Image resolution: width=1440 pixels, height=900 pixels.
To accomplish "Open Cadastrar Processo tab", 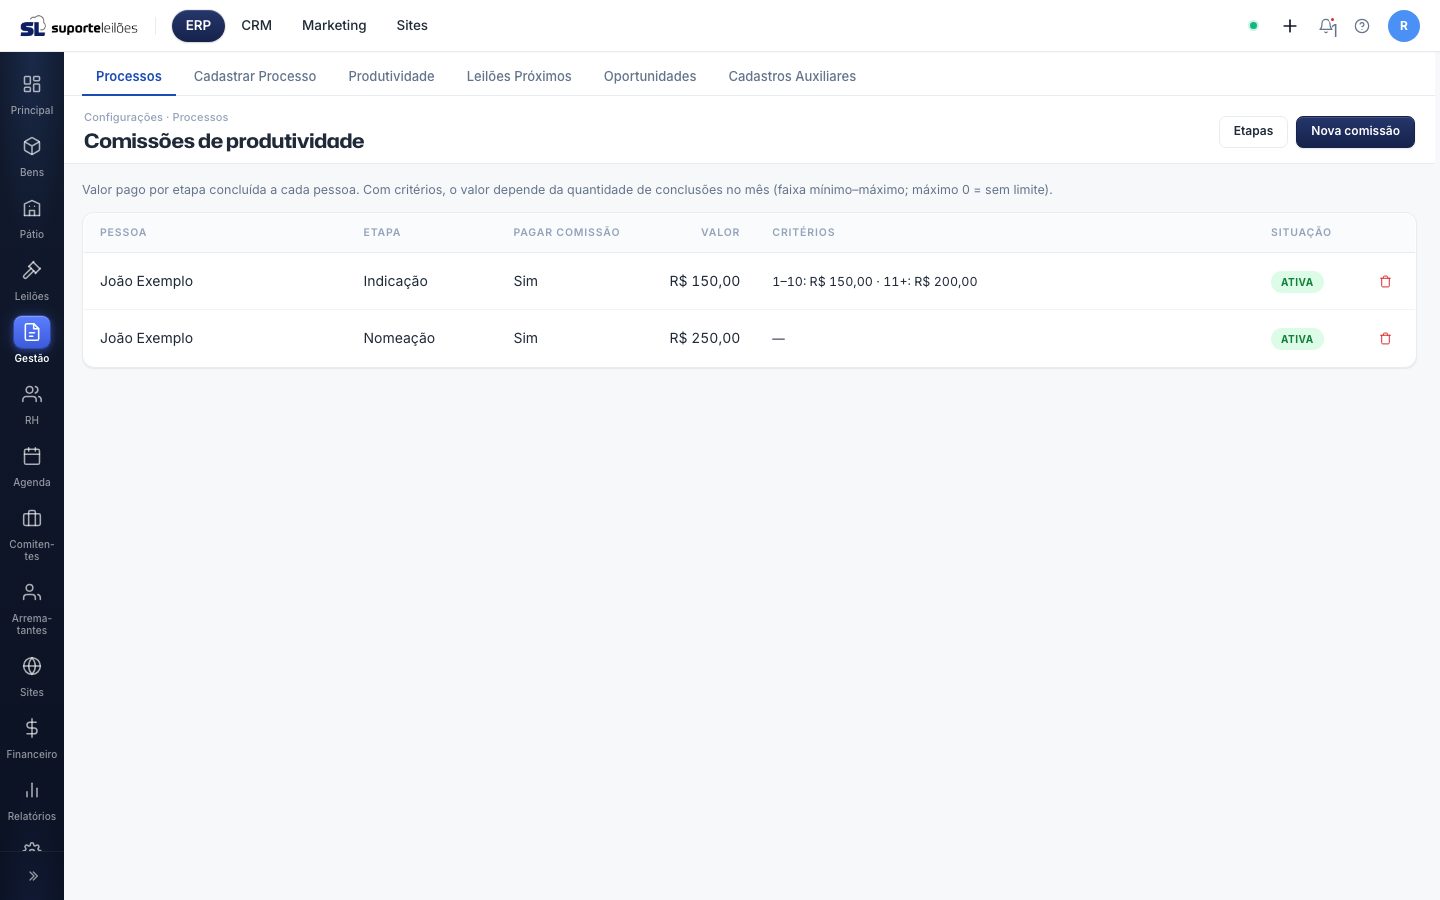I will tap(255, 76).
